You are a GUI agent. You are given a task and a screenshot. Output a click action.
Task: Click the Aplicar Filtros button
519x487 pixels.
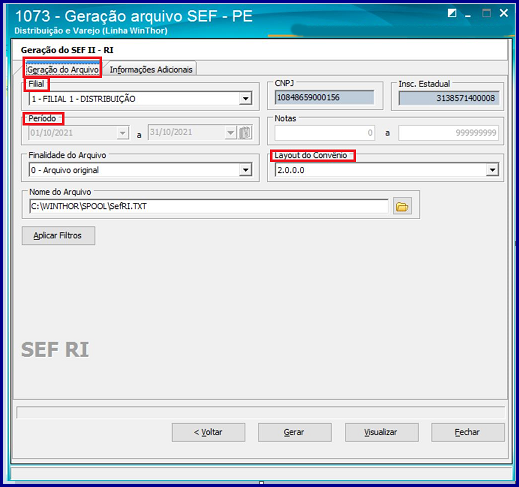coord(58,236)
